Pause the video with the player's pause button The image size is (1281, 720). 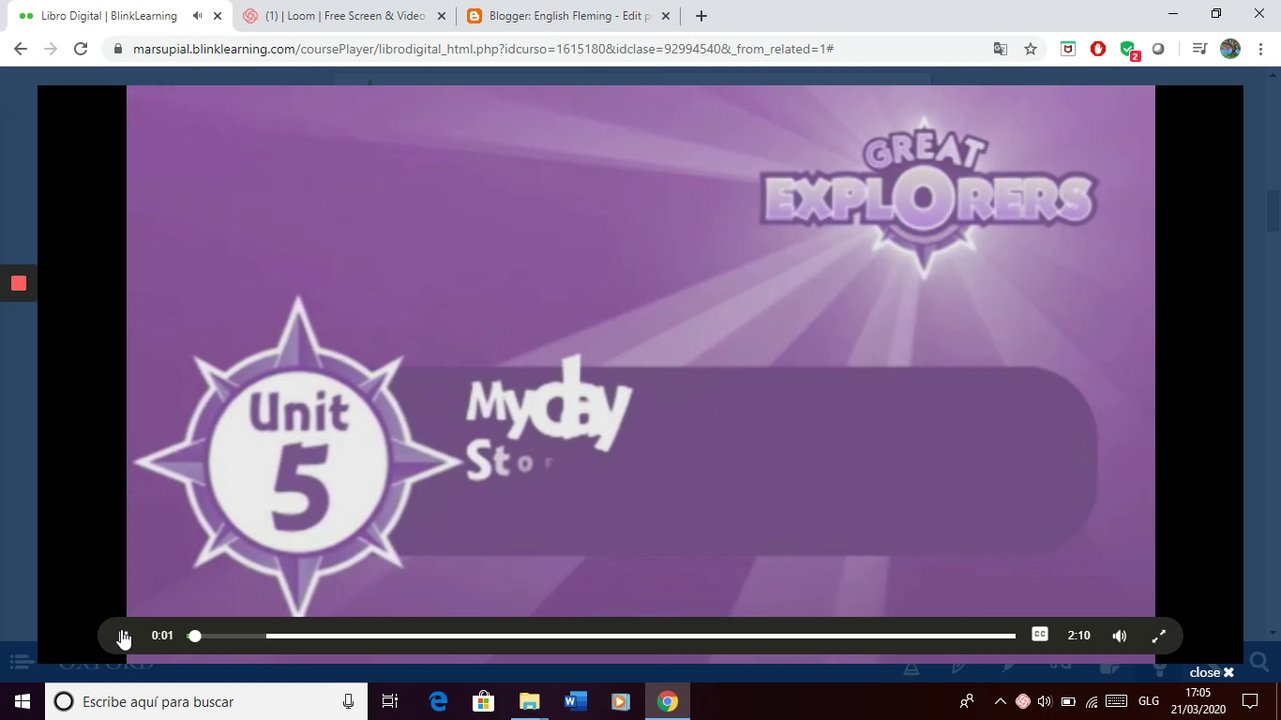[x=122, y=636]
